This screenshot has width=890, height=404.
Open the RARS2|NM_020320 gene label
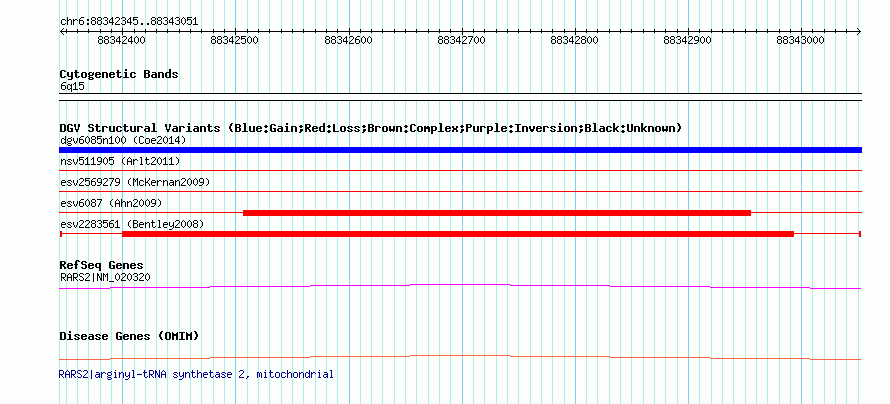pos(105,277)
